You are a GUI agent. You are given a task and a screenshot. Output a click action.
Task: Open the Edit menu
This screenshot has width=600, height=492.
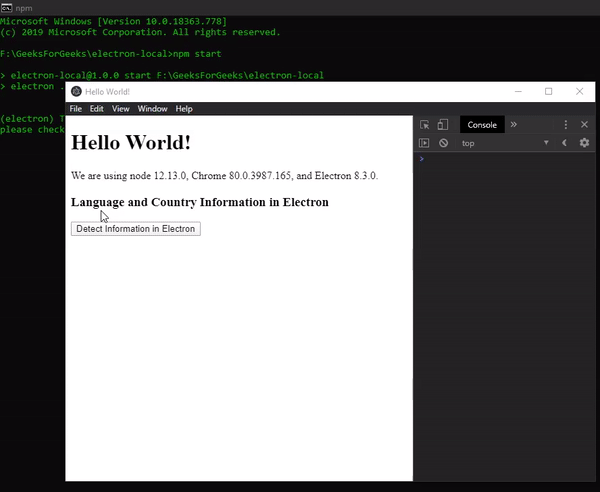pyautogui.click(x=96, y=109)
